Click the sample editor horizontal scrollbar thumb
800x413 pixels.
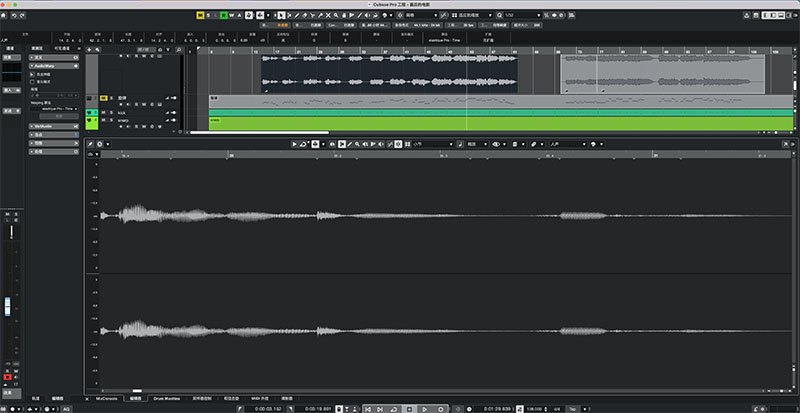(x=137, y=391)
